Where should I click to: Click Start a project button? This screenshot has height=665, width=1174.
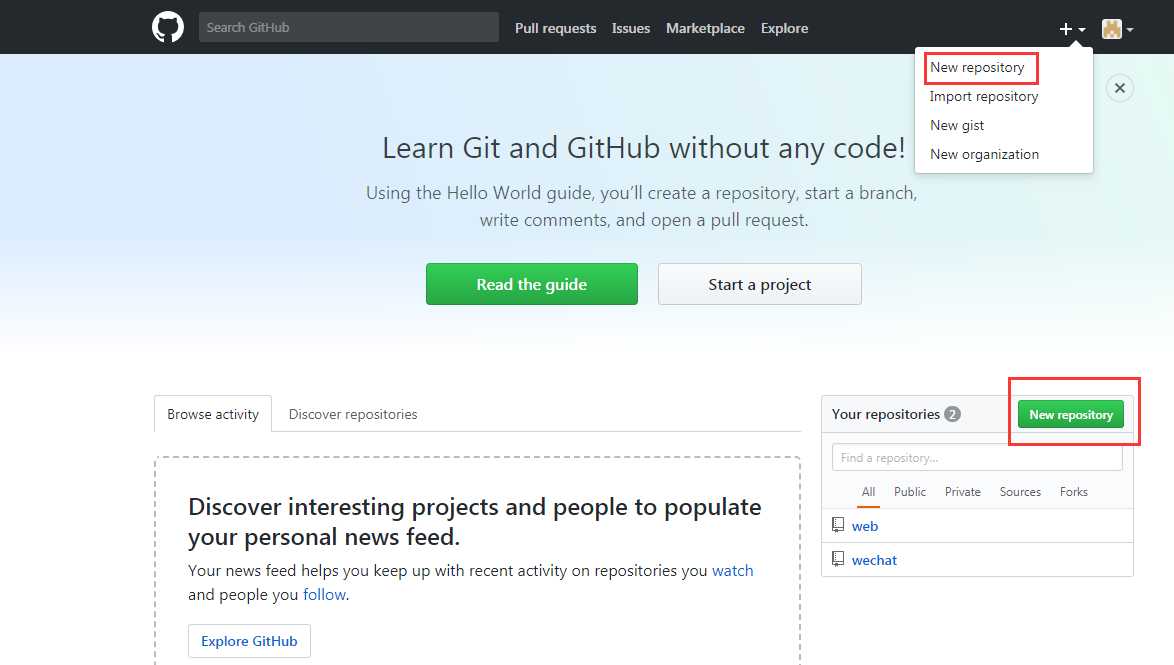point(760,284)
